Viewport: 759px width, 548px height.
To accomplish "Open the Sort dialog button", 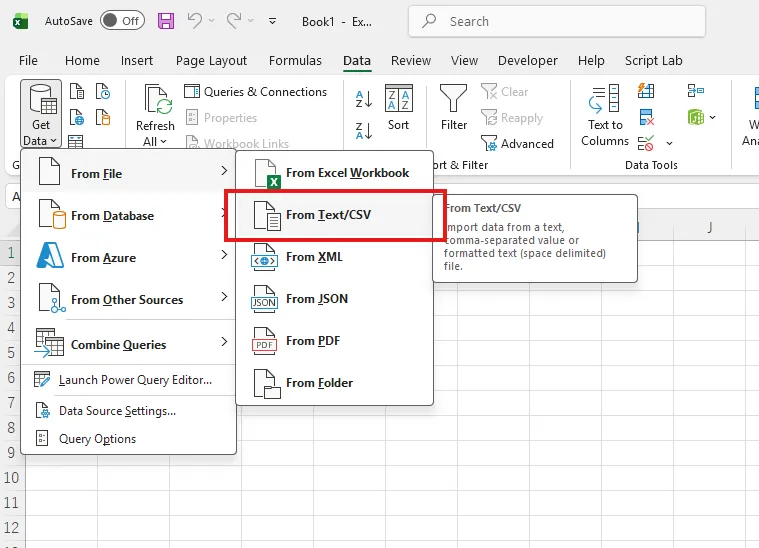I will [398, 107].
